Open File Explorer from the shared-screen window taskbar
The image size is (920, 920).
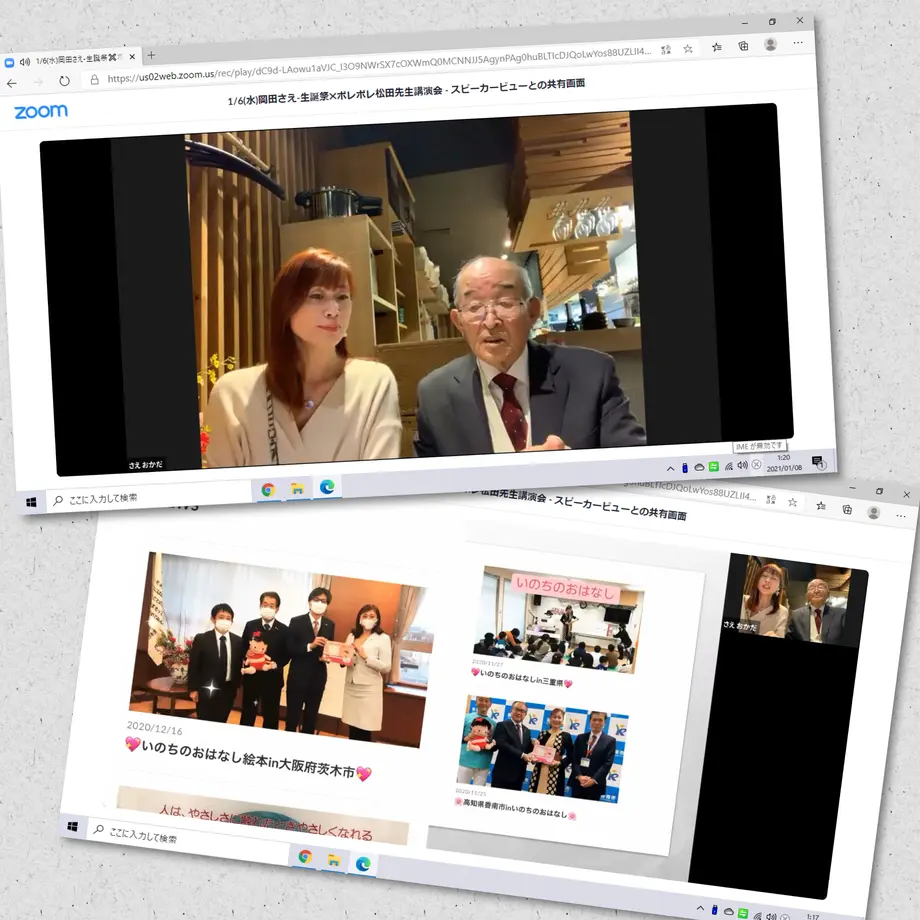334,860
